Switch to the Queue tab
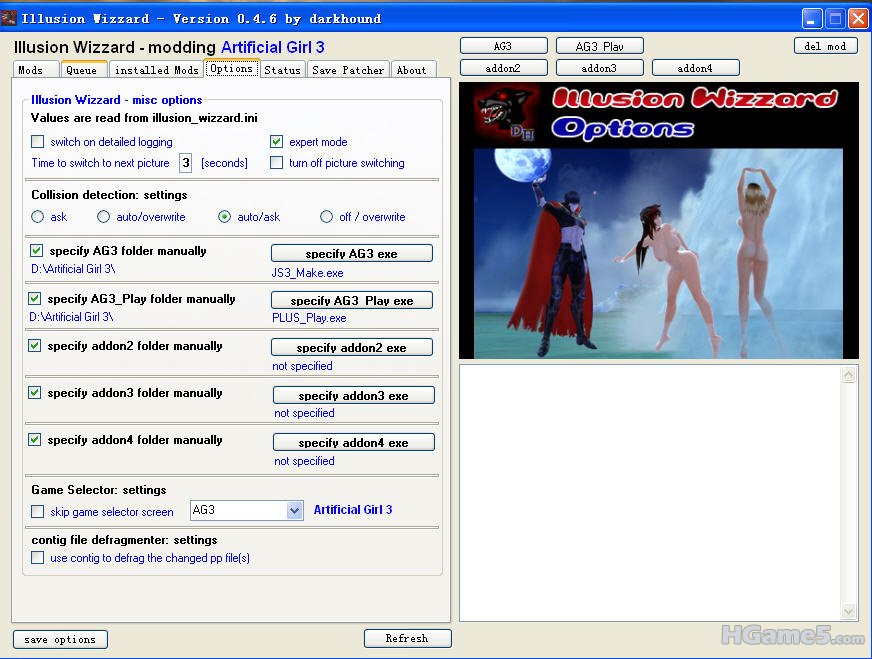The image size is (872, 659). (84, 70)
